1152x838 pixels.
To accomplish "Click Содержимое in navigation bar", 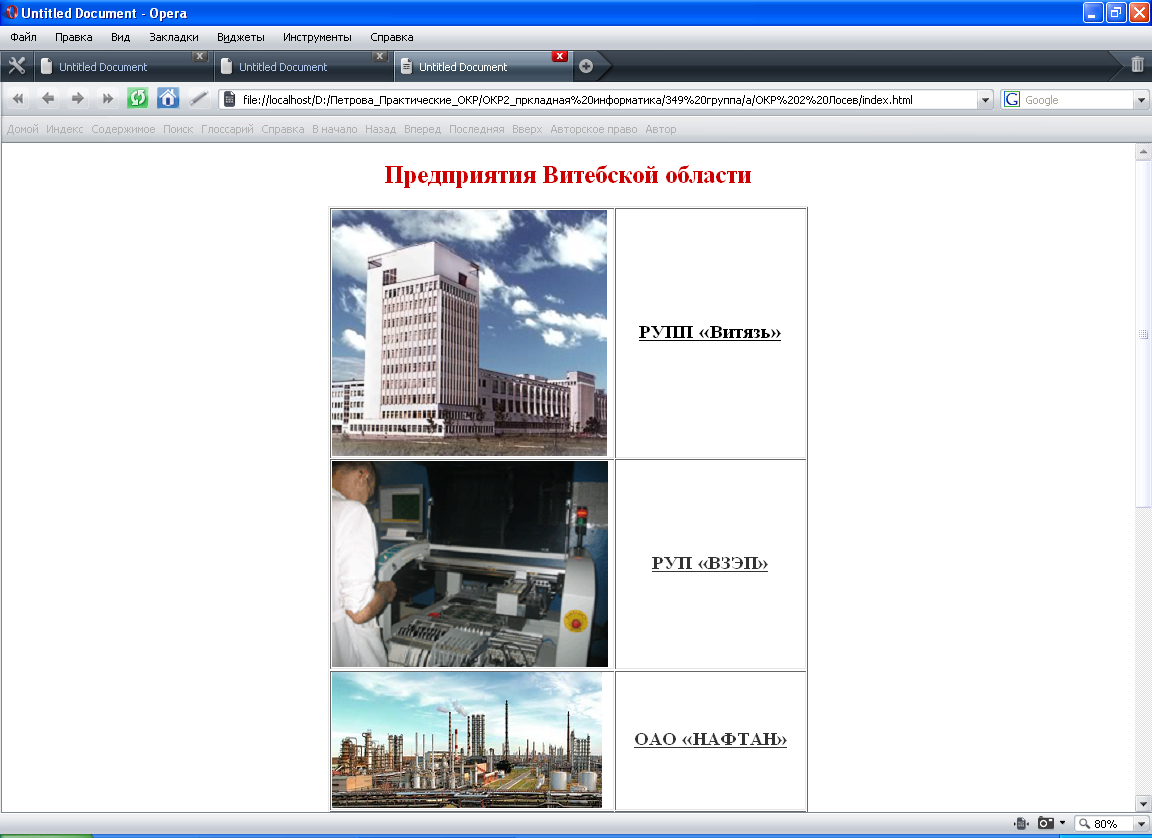I will [x=123, y=129].
